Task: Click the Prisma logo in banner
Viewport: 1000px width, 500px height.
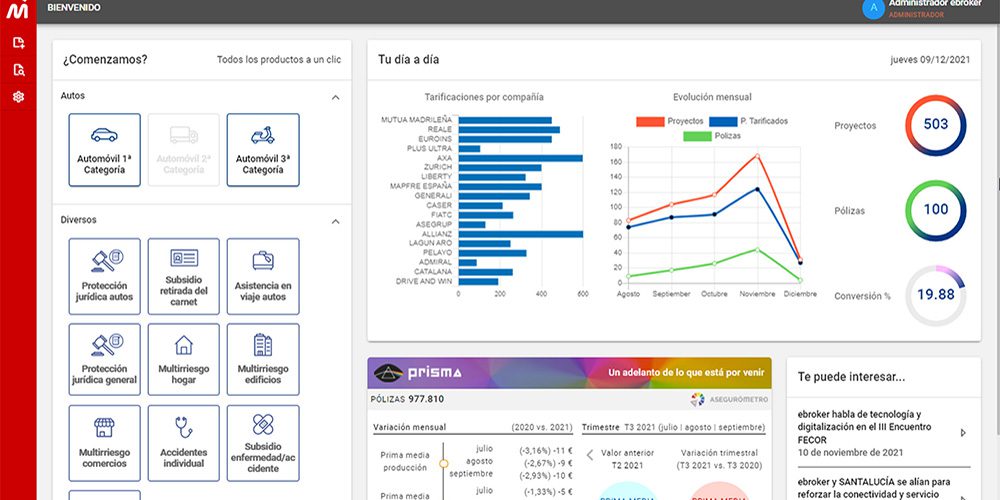Action: pyautogui.click(x=418, y=372)
